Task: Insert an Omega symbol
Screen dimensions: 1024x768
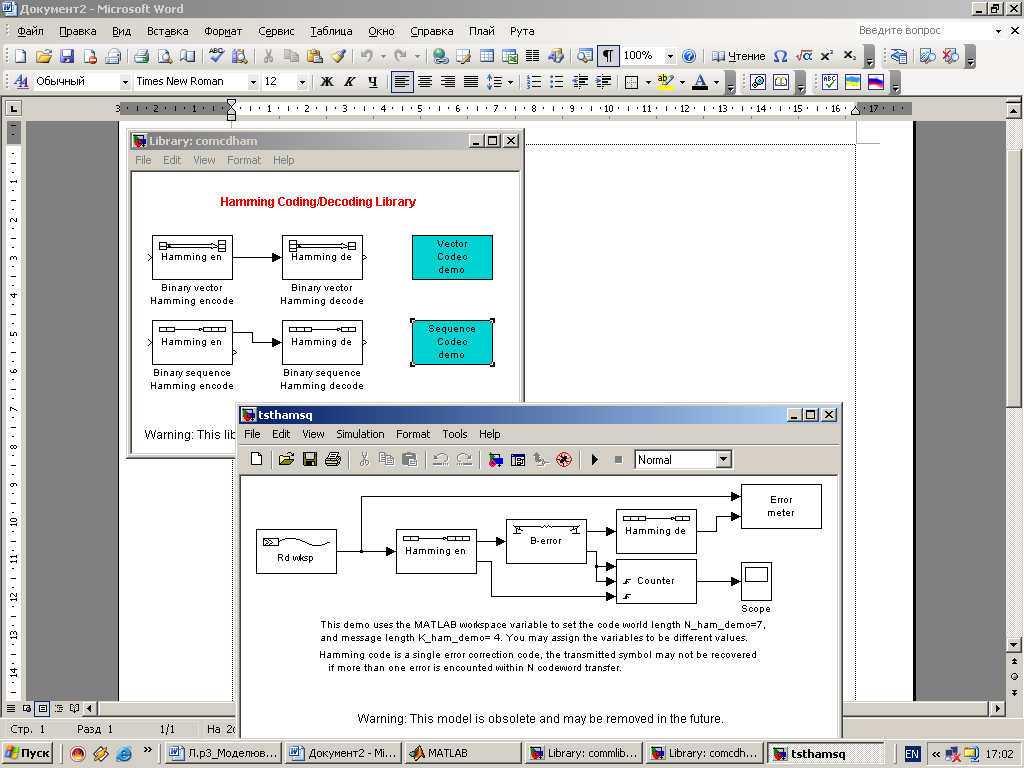Action: pos(780,56)
